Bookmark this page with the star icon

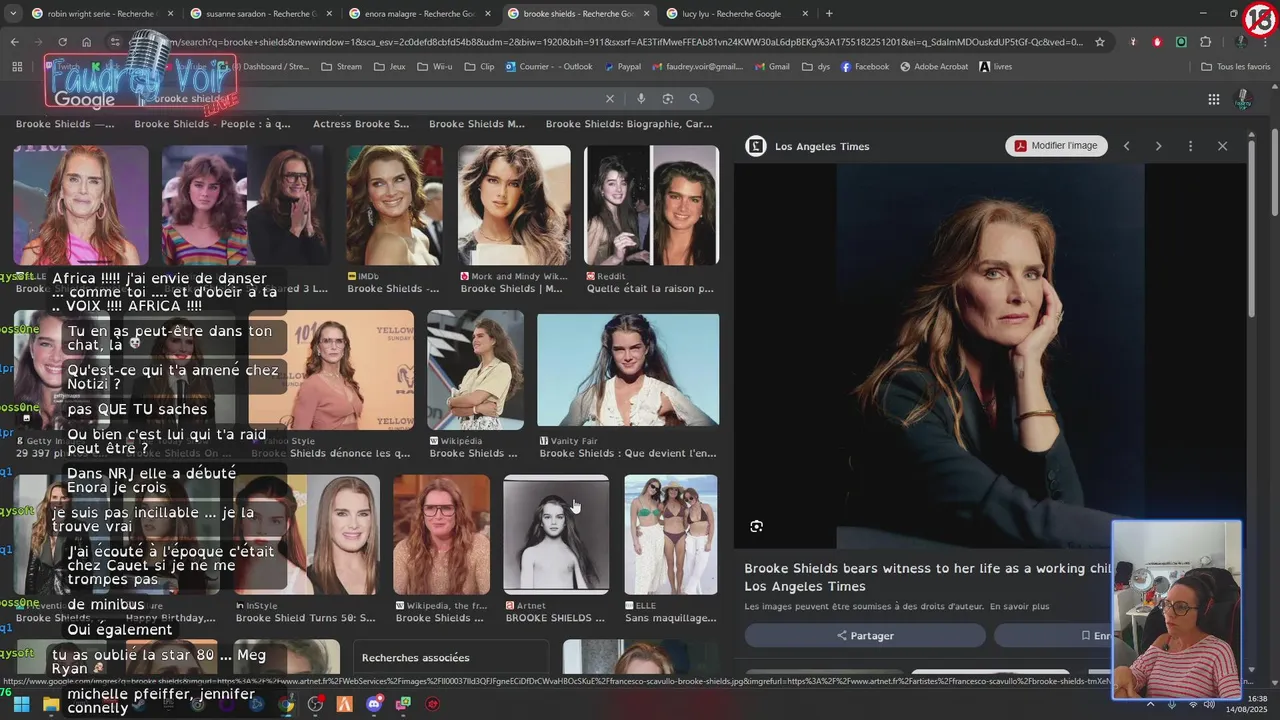tap(1100, 42)
